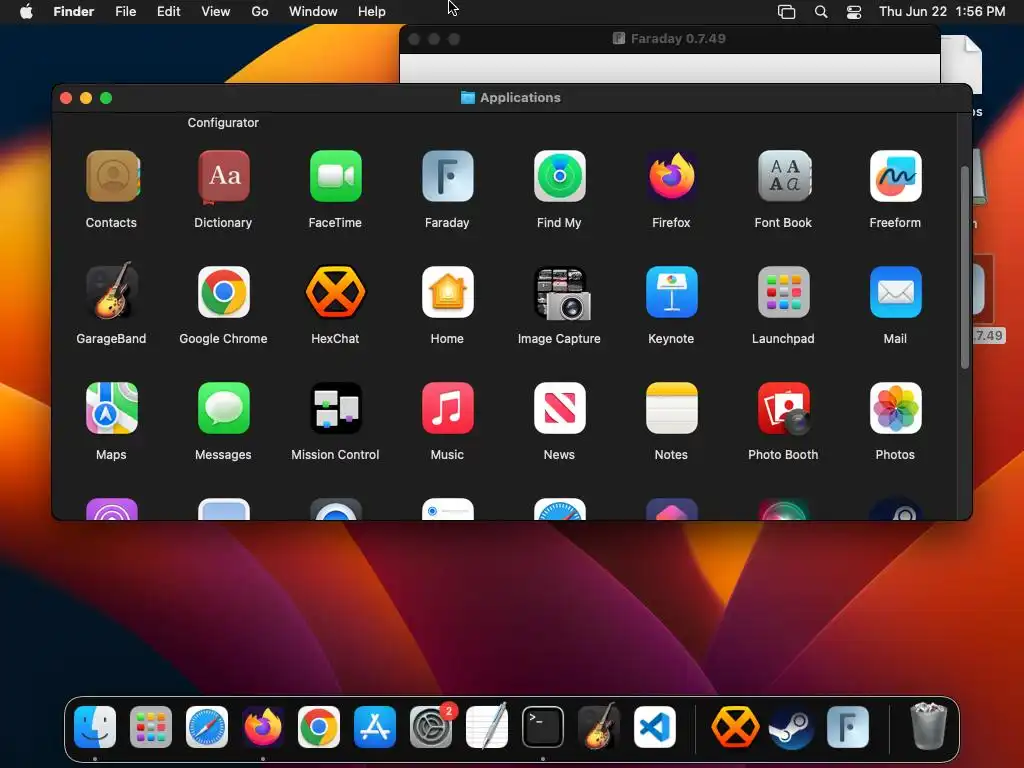Launch FaceTime from Applications
This screenshot has height=768, width=1024.
[x=335, y=176]
